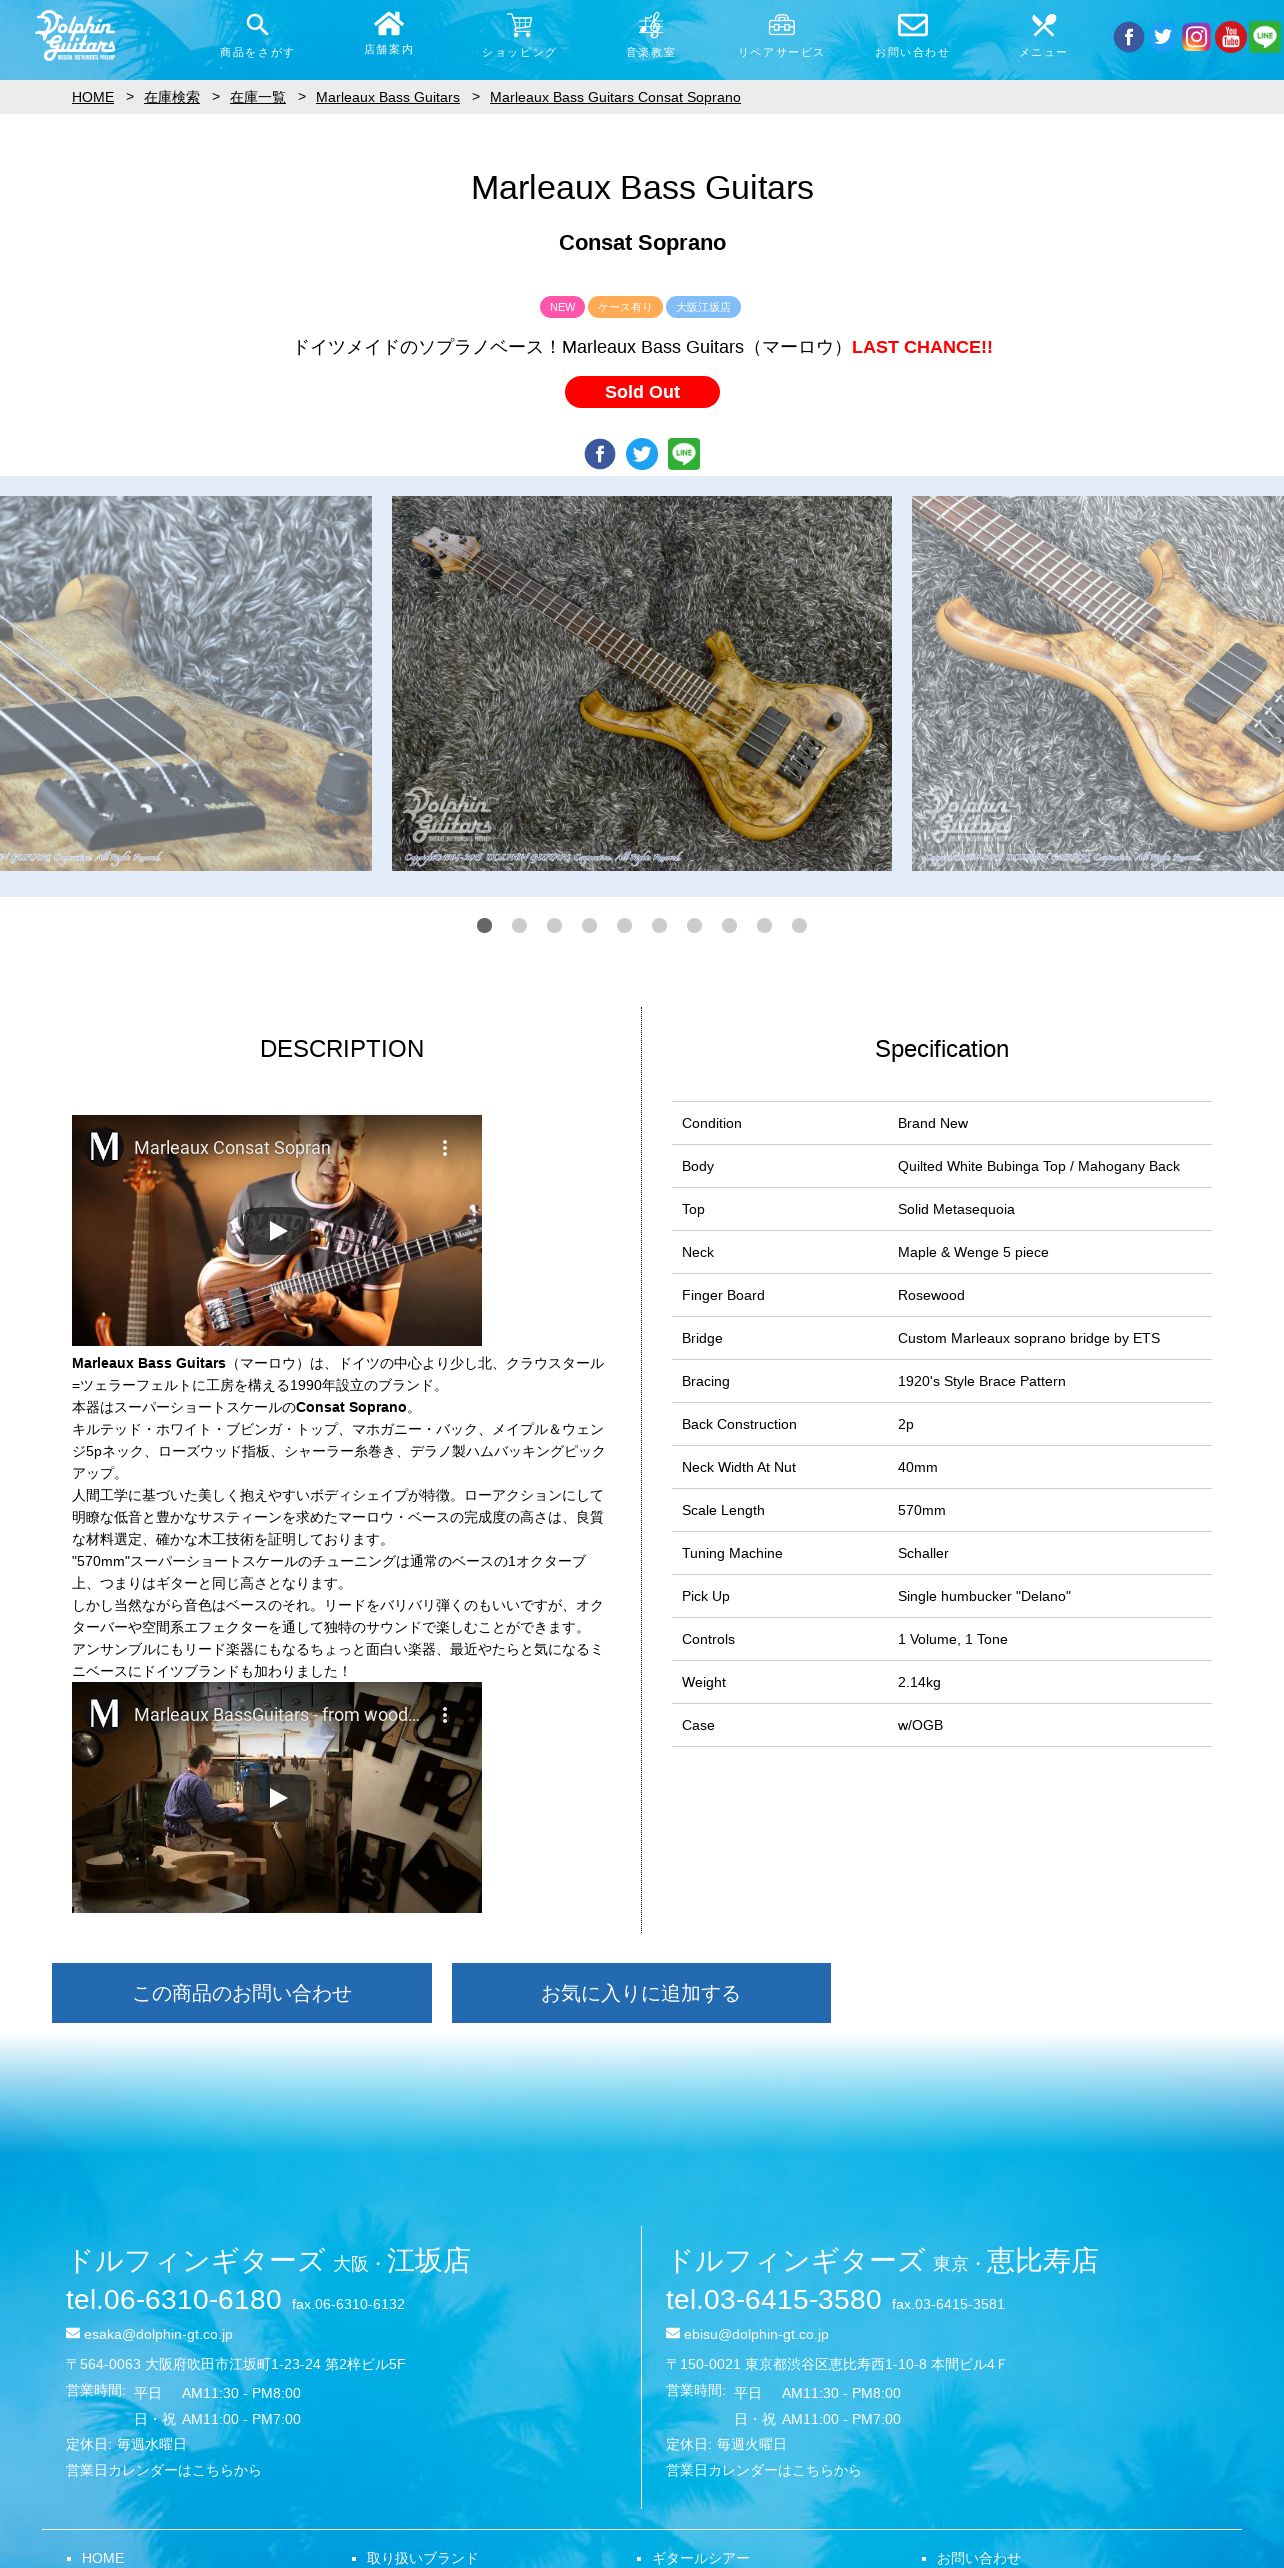The height and width of the screenshot is (2568, 1284).
Task: Select sixth carousel dot
Action: point(659,925)
